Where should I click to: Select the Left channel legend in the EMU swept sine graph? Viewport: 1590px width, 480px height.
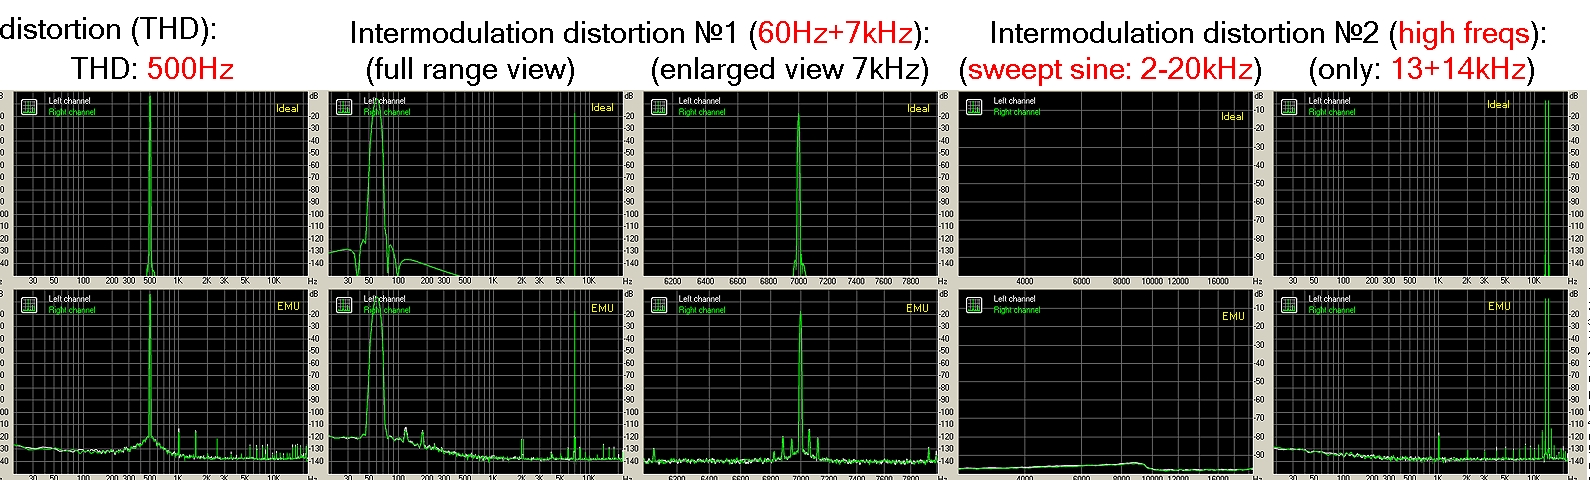(x=1014, y=299)
